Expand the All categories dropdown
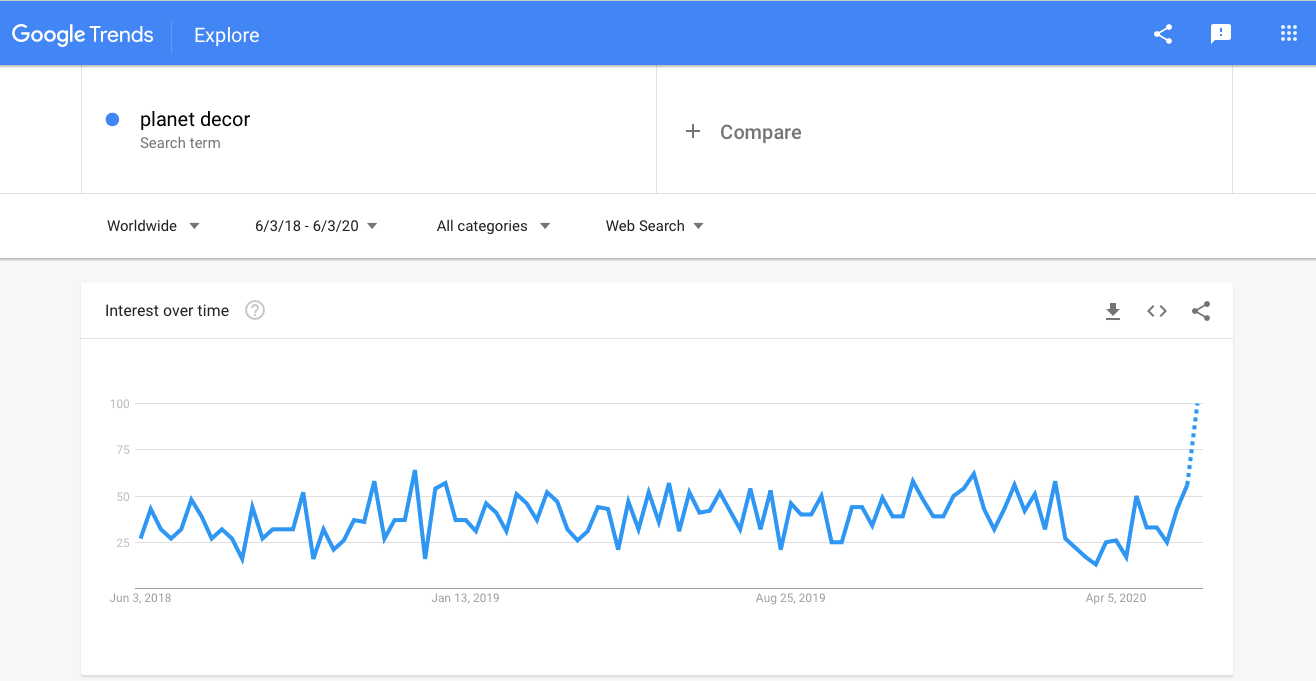Viewport: 1316px width, 681px height. 493,226
